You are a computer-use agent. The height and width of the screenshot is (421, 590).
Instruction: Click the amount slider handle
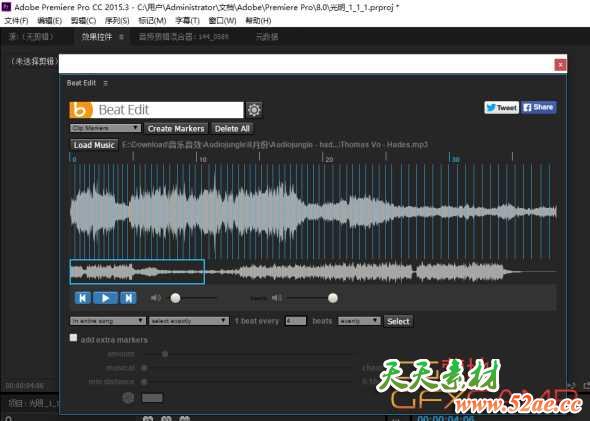click(x=165, y=354)
